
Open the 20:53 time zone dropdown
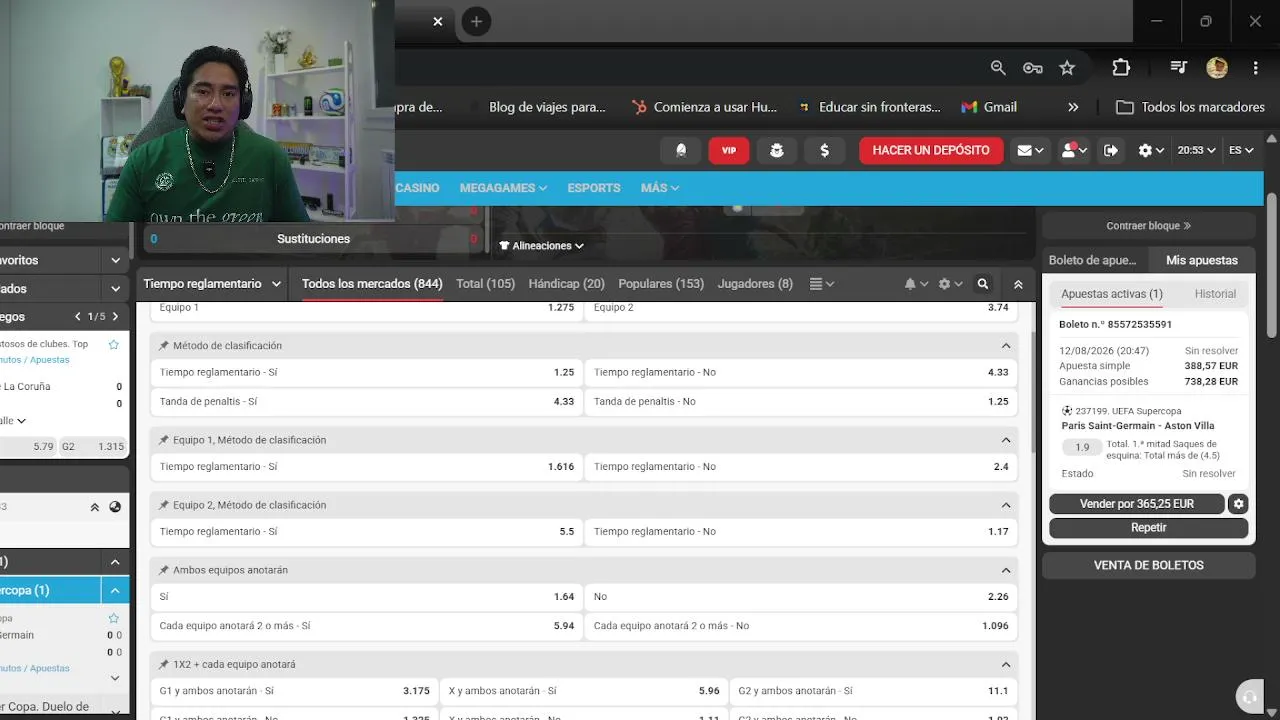[x=1196, y=150]
